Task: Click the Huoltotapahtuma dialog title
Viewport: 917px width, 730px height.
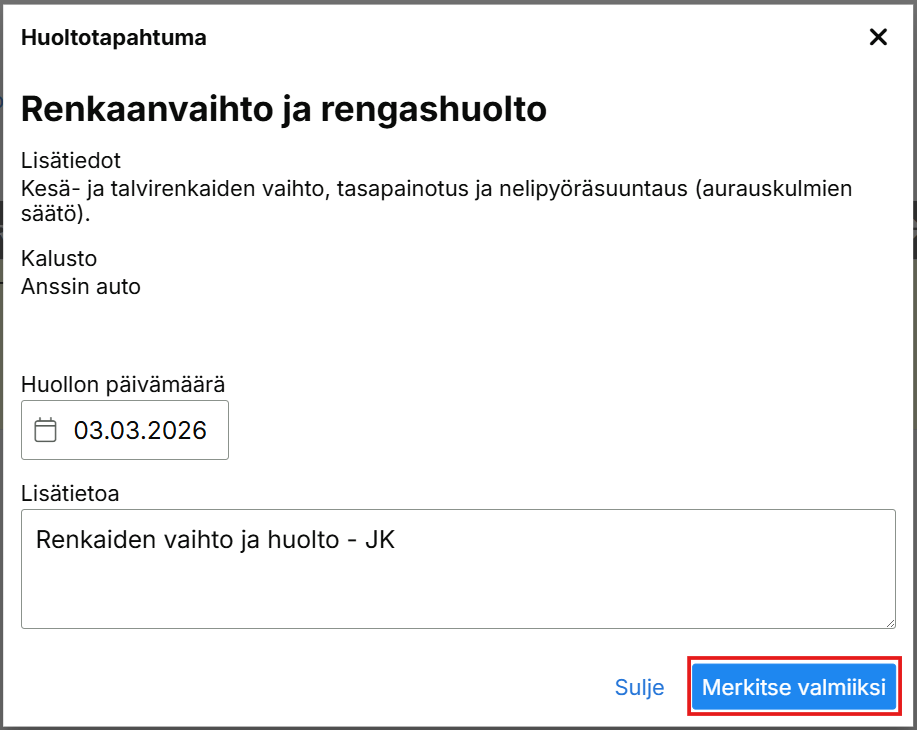Action: [113, 39]
